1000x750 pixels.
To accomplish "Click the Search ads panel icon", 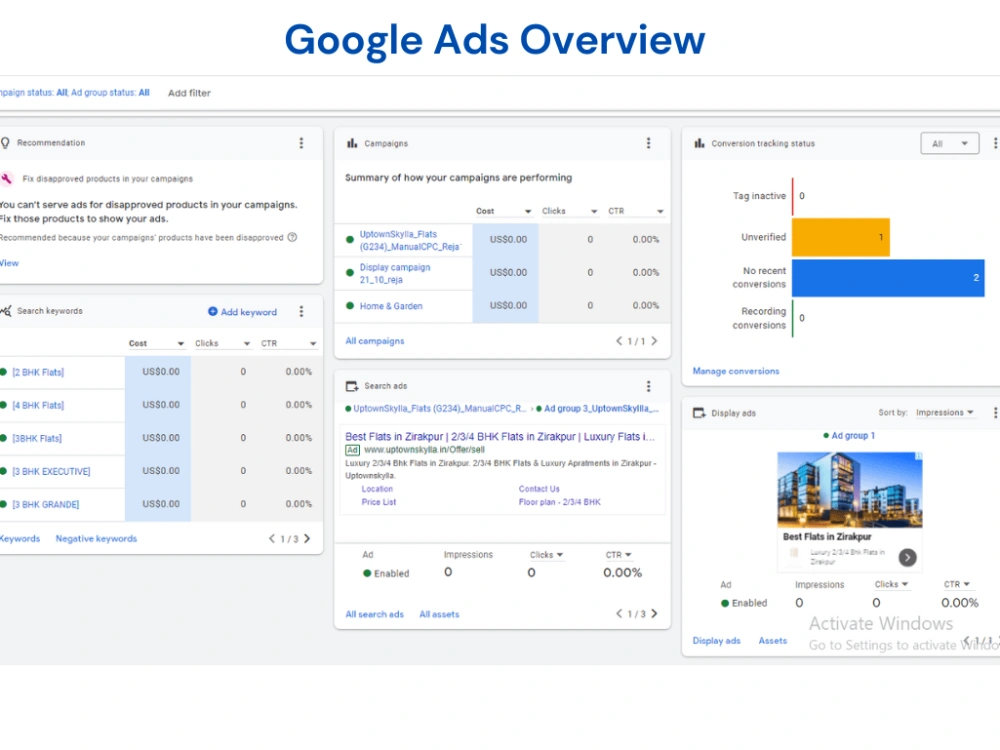I will pyautogui.click(x=352, y=386).
